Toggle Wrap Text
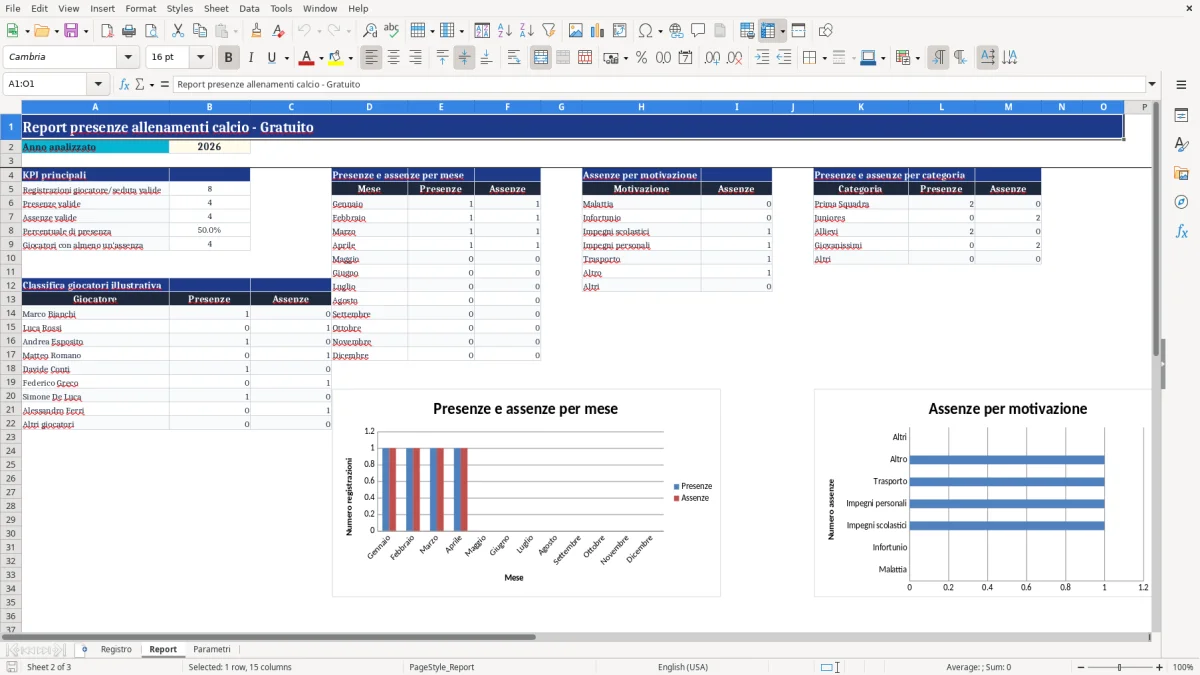1200x675 pixels. click(514, 58)
